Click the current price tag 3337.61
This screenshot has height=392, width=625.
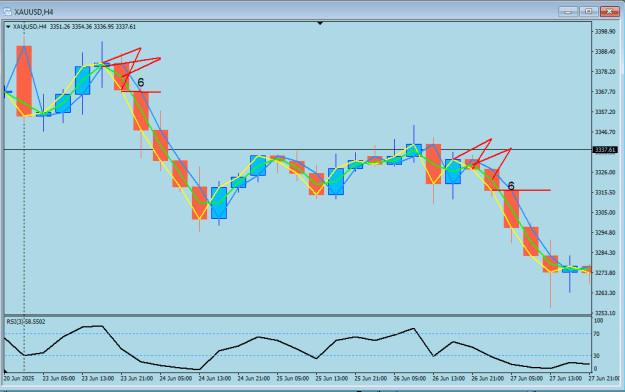(x=605, y=150)
